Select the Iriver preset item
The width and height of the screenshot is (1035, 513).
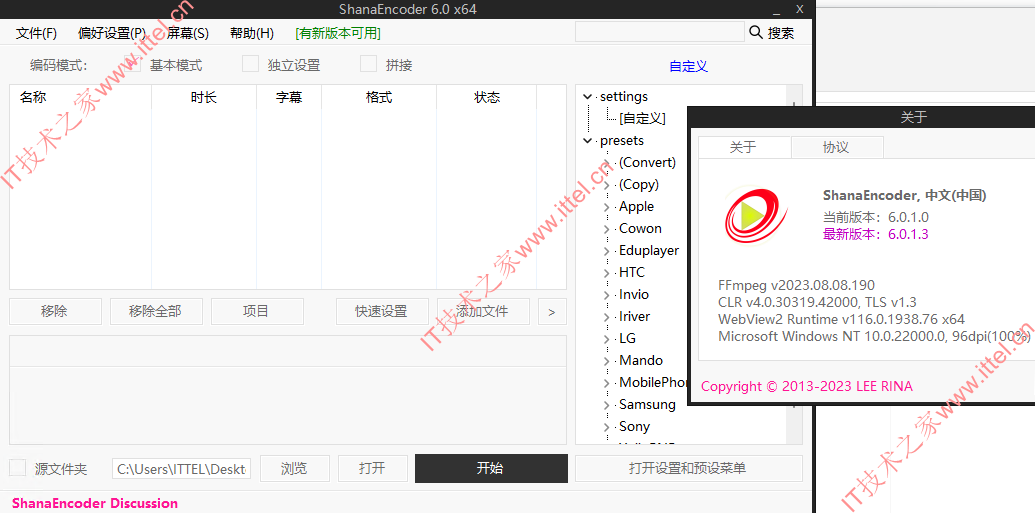pos(634,316)
